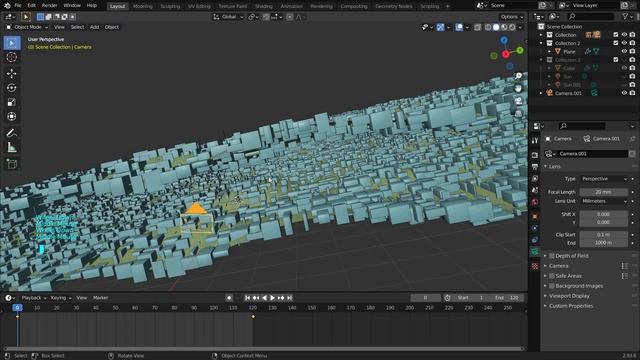Image resolution: width=640 pixels, height=360 pixels.
Task: Click the pan view hand icon
Action: (518, 88)
